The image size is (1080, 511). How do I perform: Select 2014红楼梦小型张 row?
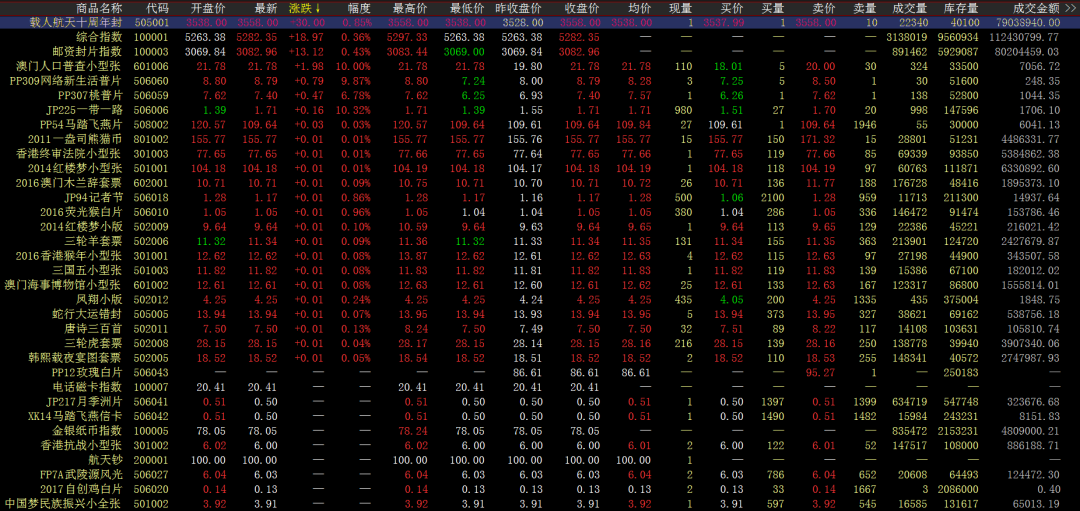540,168
